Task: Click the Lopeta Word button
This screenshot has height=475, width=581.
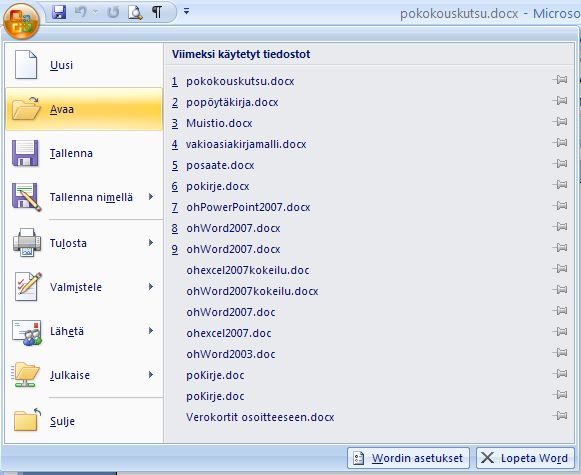Action: click(x=525, y=458)
